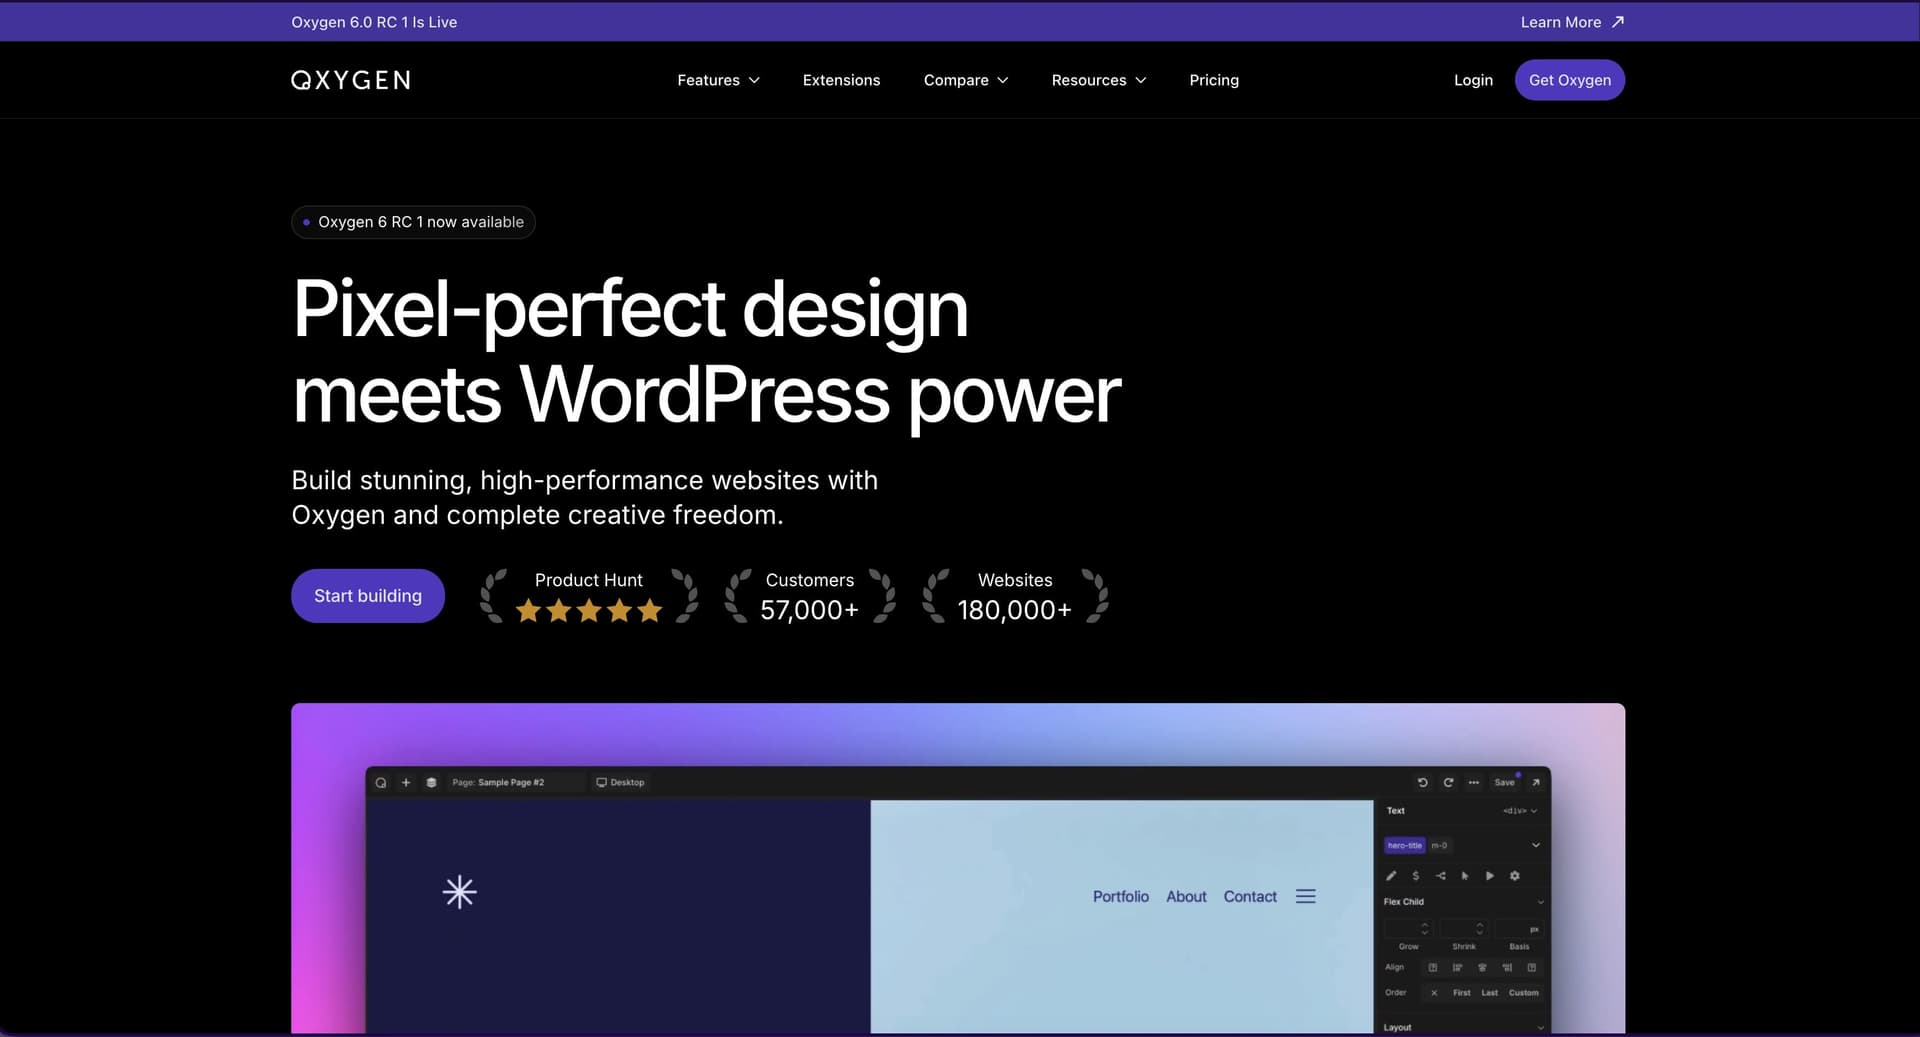Screen dimensions: 1920x1037
Task: Click the Websites 180,000+ stat
Action: point(1015,596)
